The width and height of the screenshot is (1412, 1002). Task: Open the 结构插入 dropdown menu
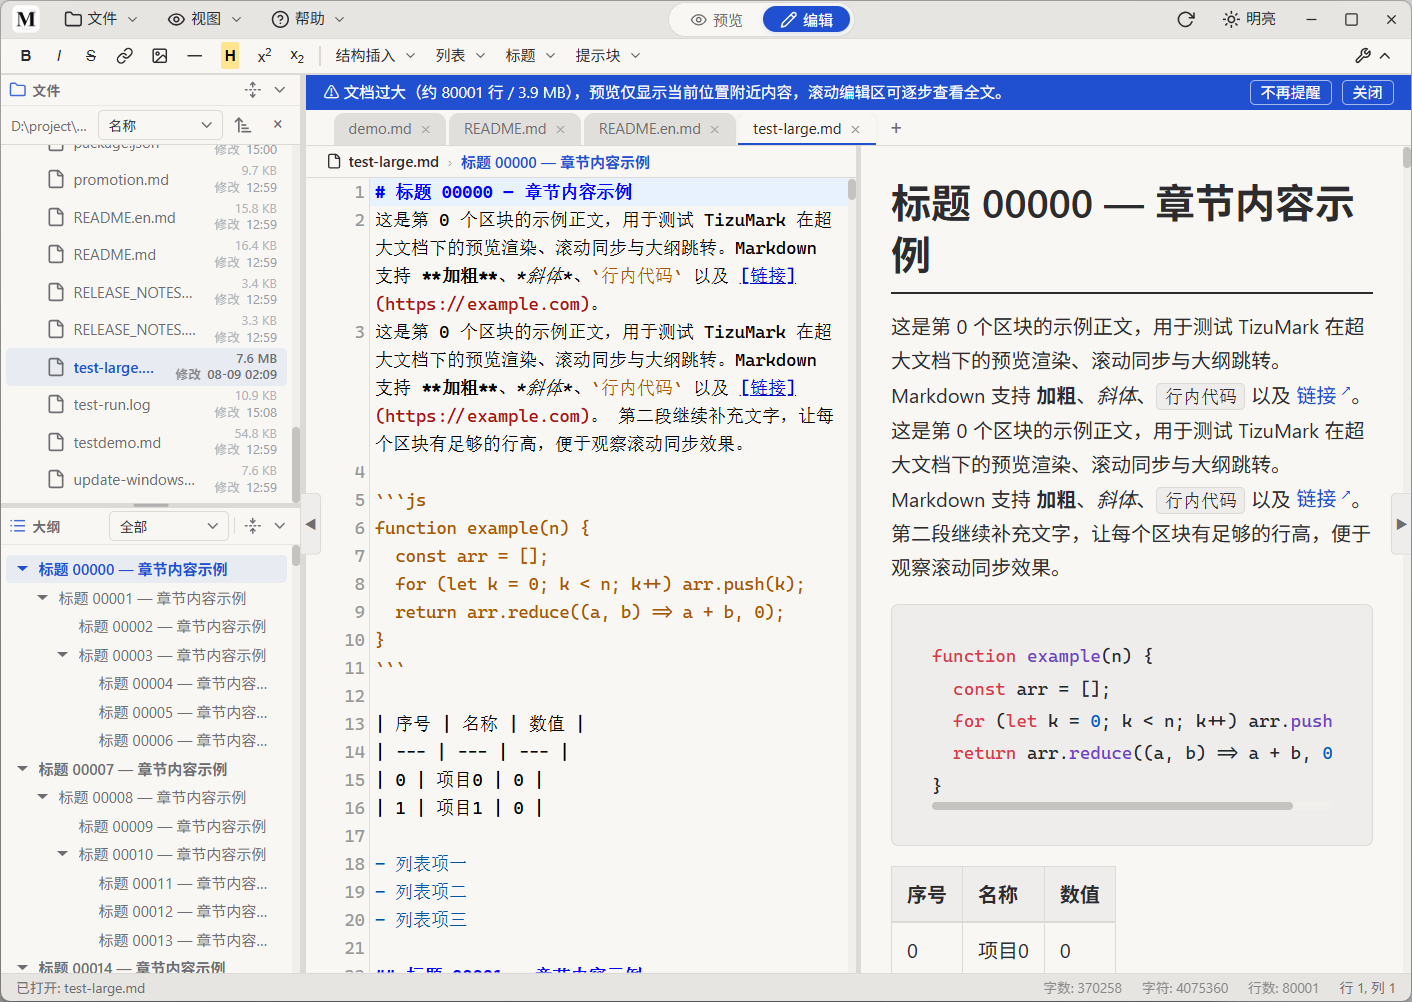pos(375,56)
